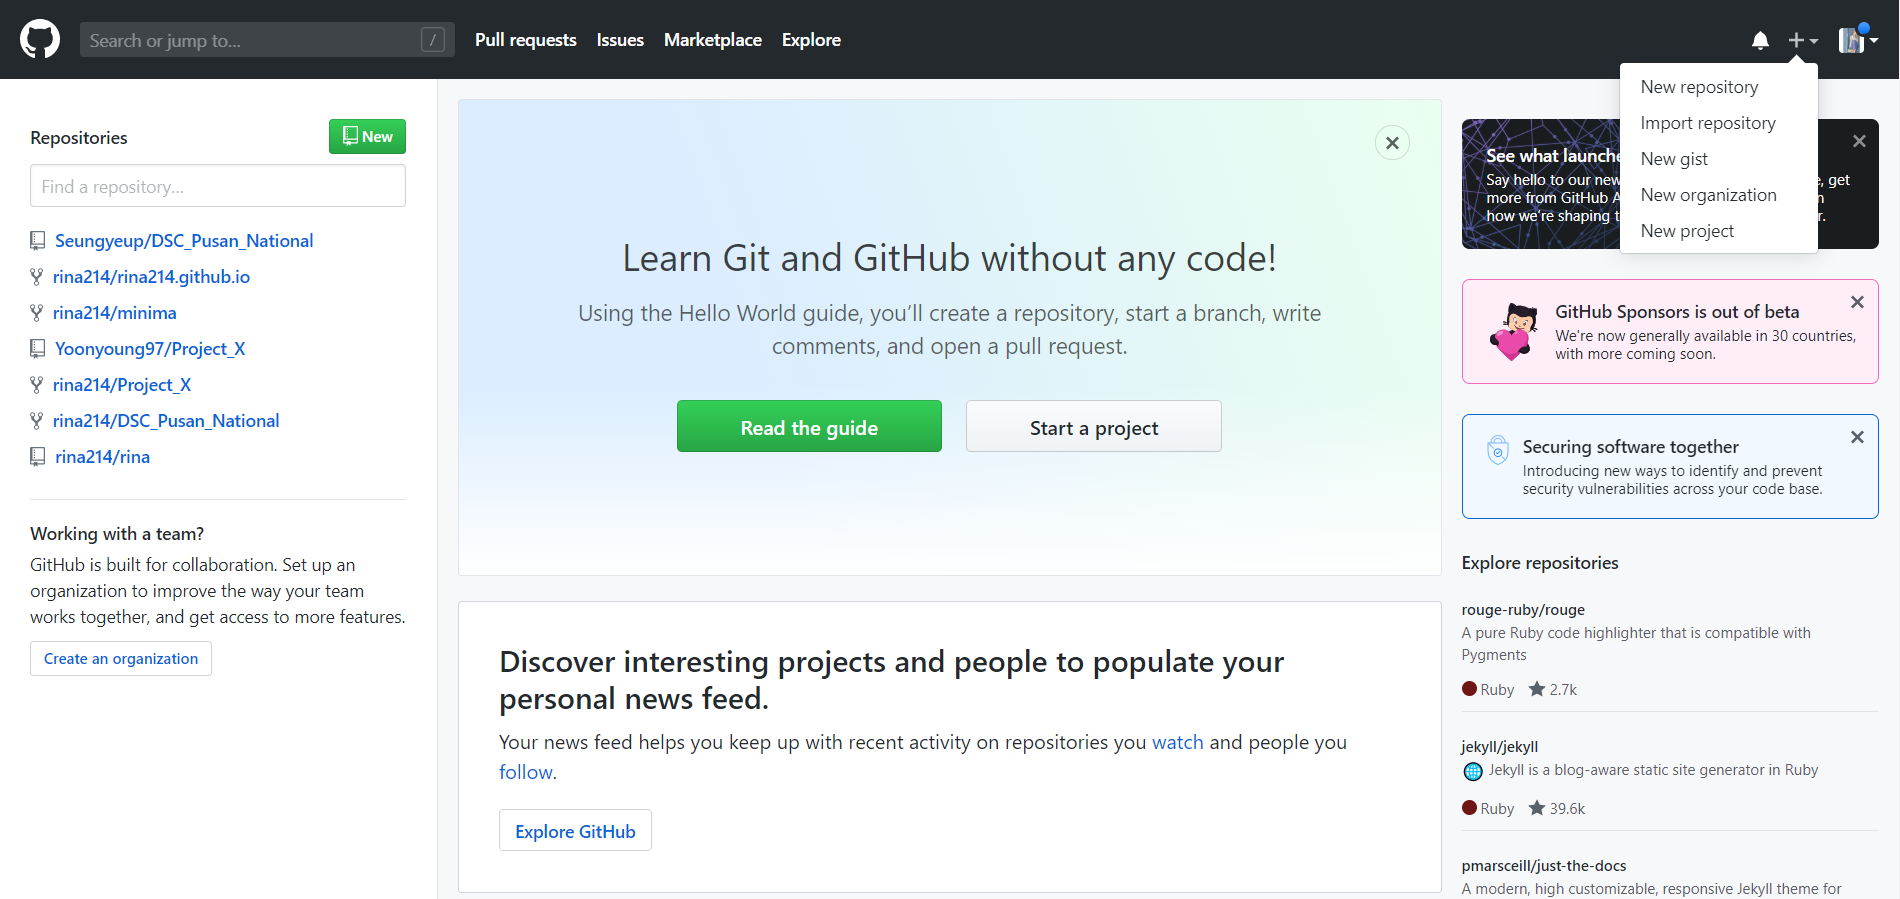The image size is (1900, 899).
Task: Click the star icon for jekyll/jekyll
Action: point(1537,808)
